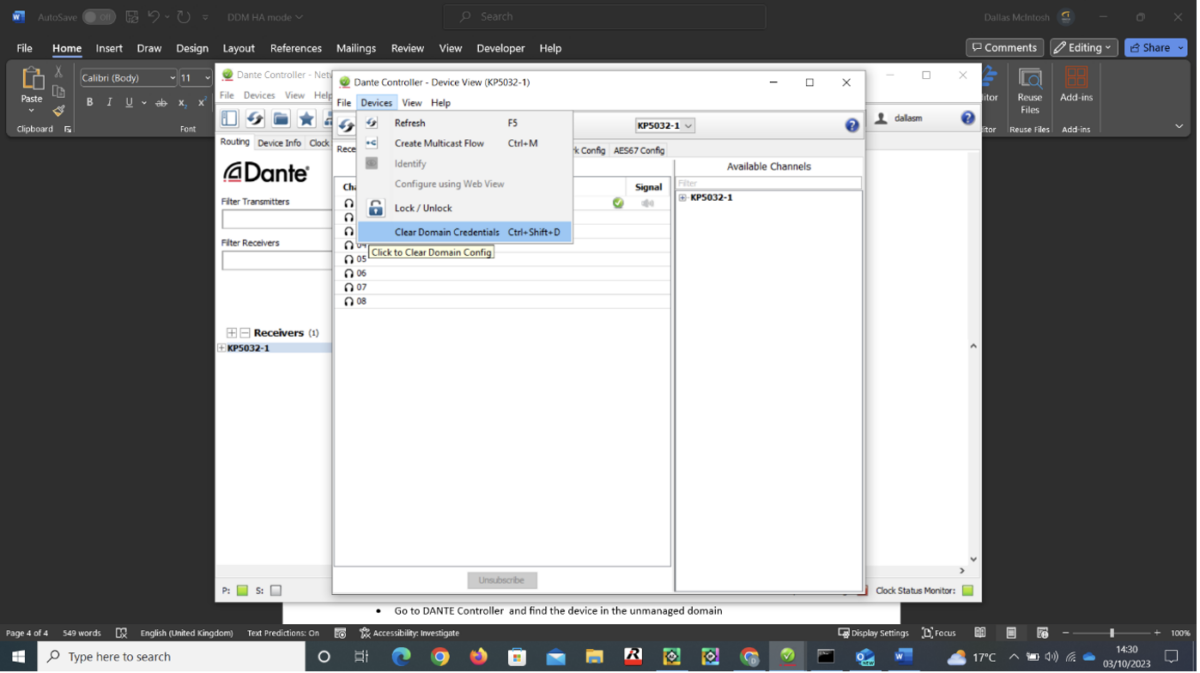Open the Load Preset folder icon

(279, 118)
